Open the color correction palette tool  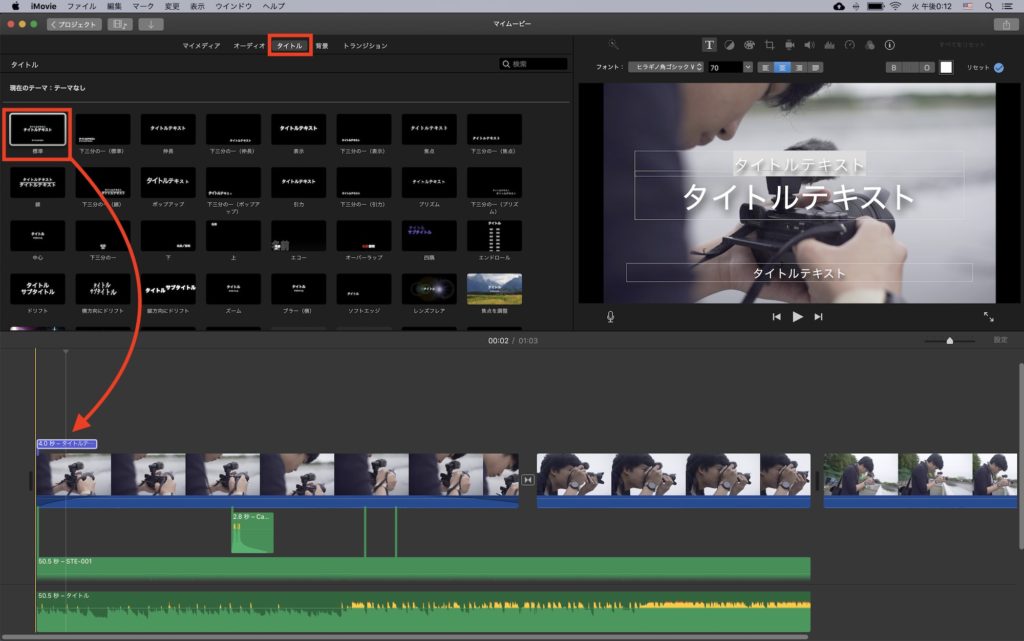point(749,45)
